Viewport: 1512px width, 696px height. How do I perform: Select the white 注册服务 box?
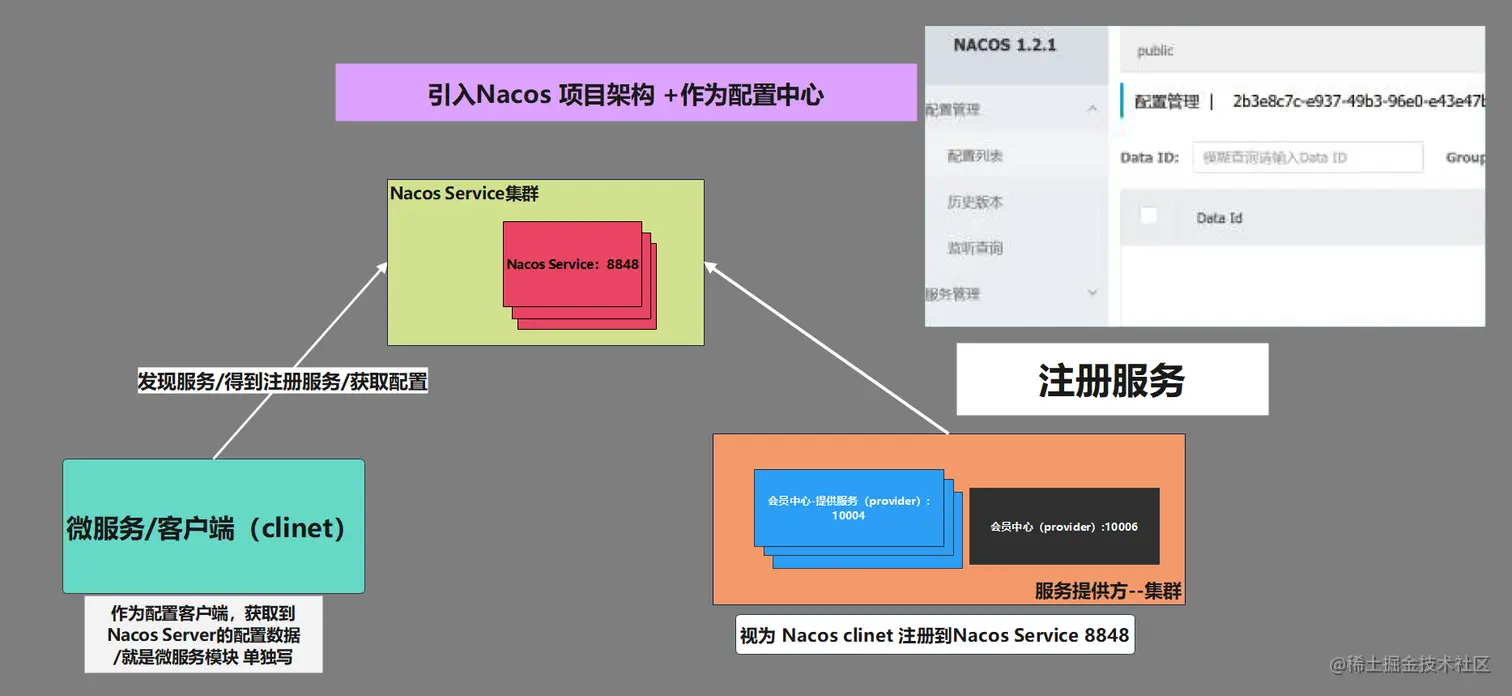pos(1112,380)
